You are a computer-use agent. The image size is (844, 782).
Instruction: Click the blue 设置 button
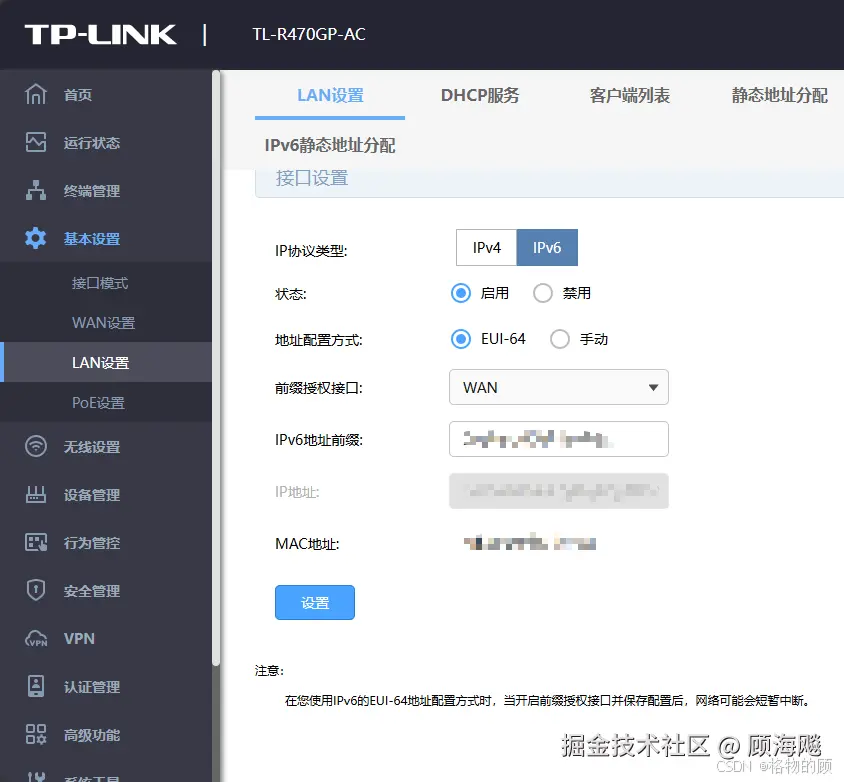coord(315,602)
